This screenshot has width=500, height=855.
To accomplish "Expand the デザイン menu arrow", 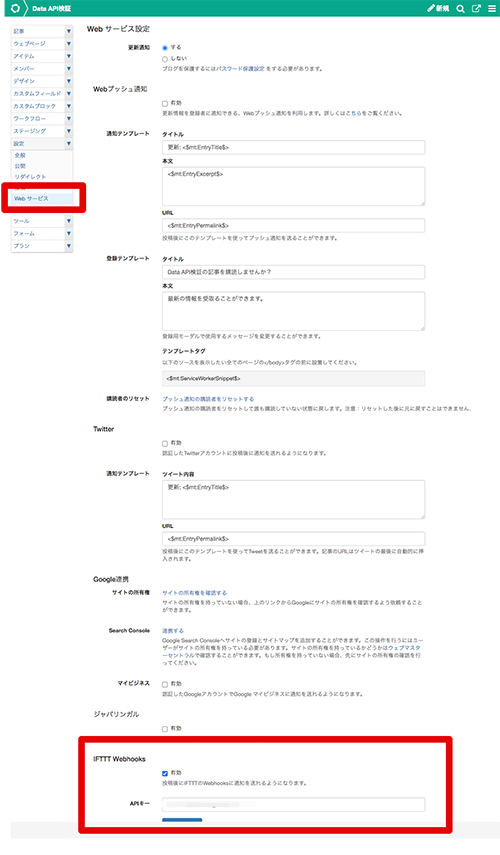I will click(x=69, y=81).
